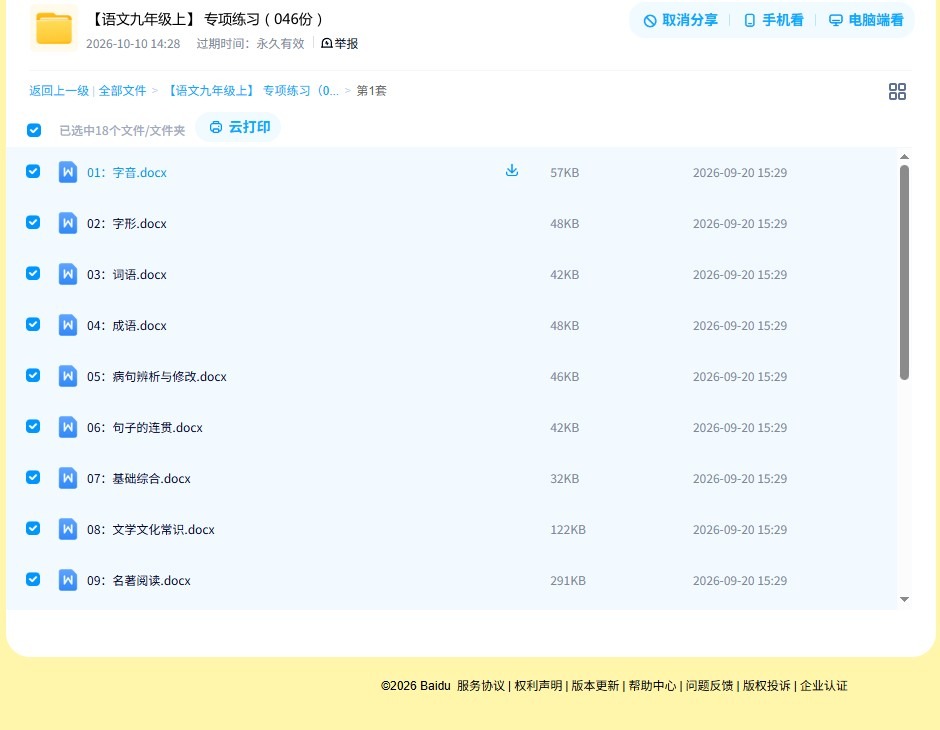The image size is (940, 730).
Task: Open 版本更新 footer link
Action: pyautogui.click(x=595, y=686)
